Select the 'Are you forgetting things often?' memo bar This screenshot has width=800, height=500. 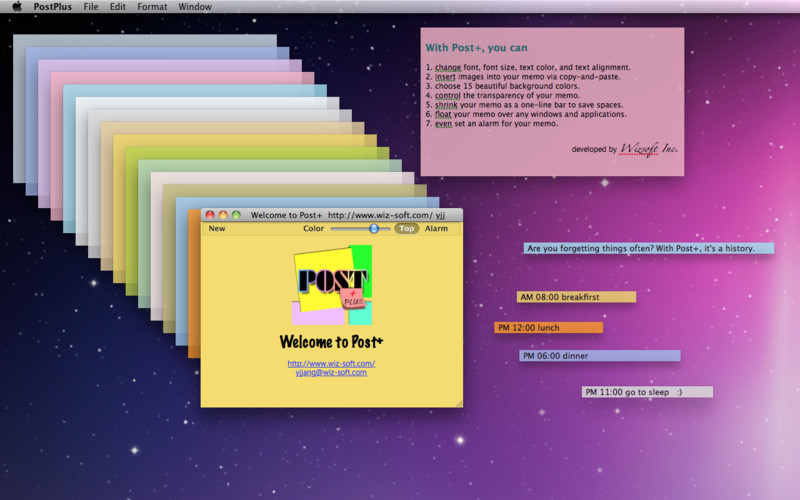click(648, 248)
